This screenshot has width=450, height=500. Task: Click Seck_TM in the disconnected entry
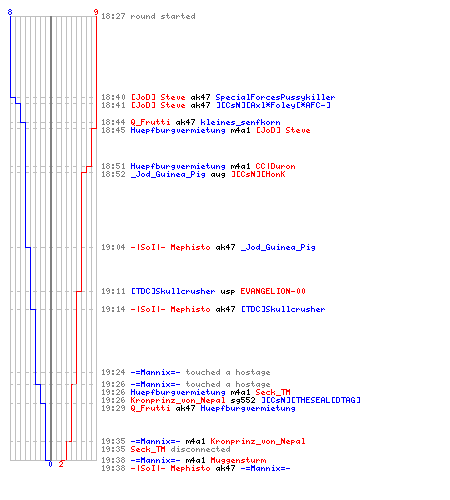pyautogui.click(x=148, y=449)
